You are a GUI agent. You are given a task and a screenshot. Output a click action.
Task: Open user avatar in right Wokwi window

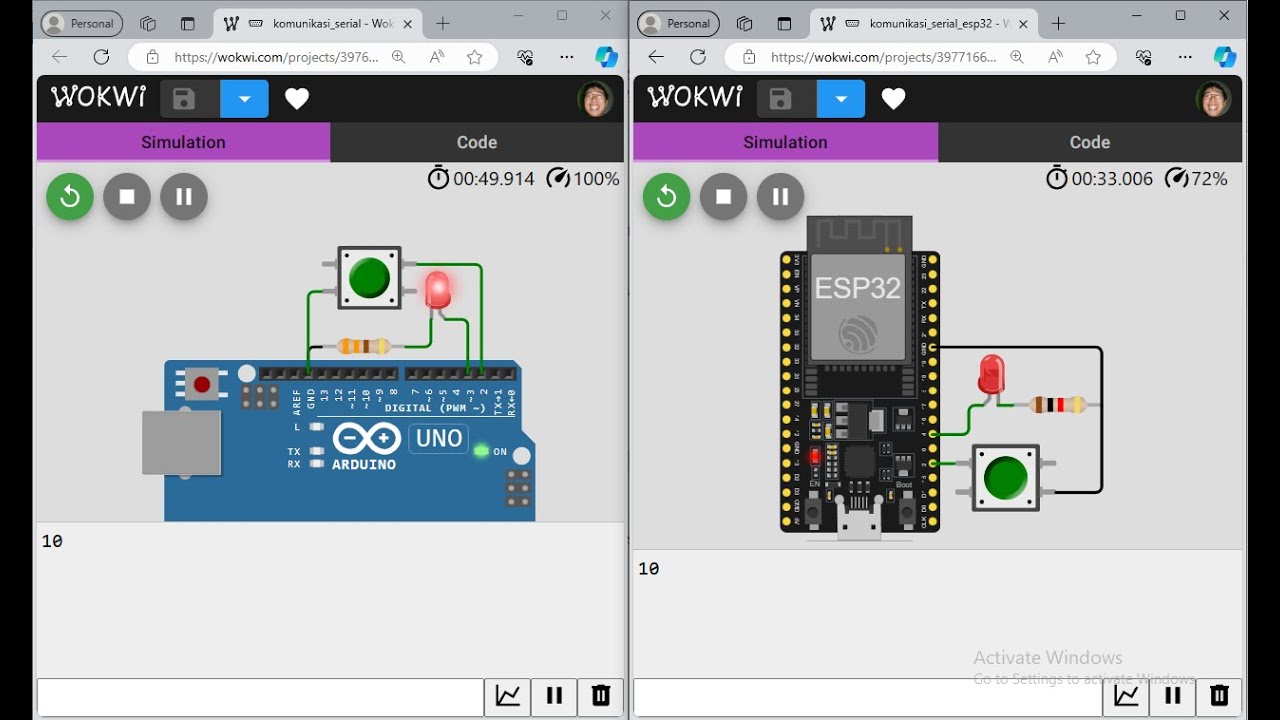1213,99
